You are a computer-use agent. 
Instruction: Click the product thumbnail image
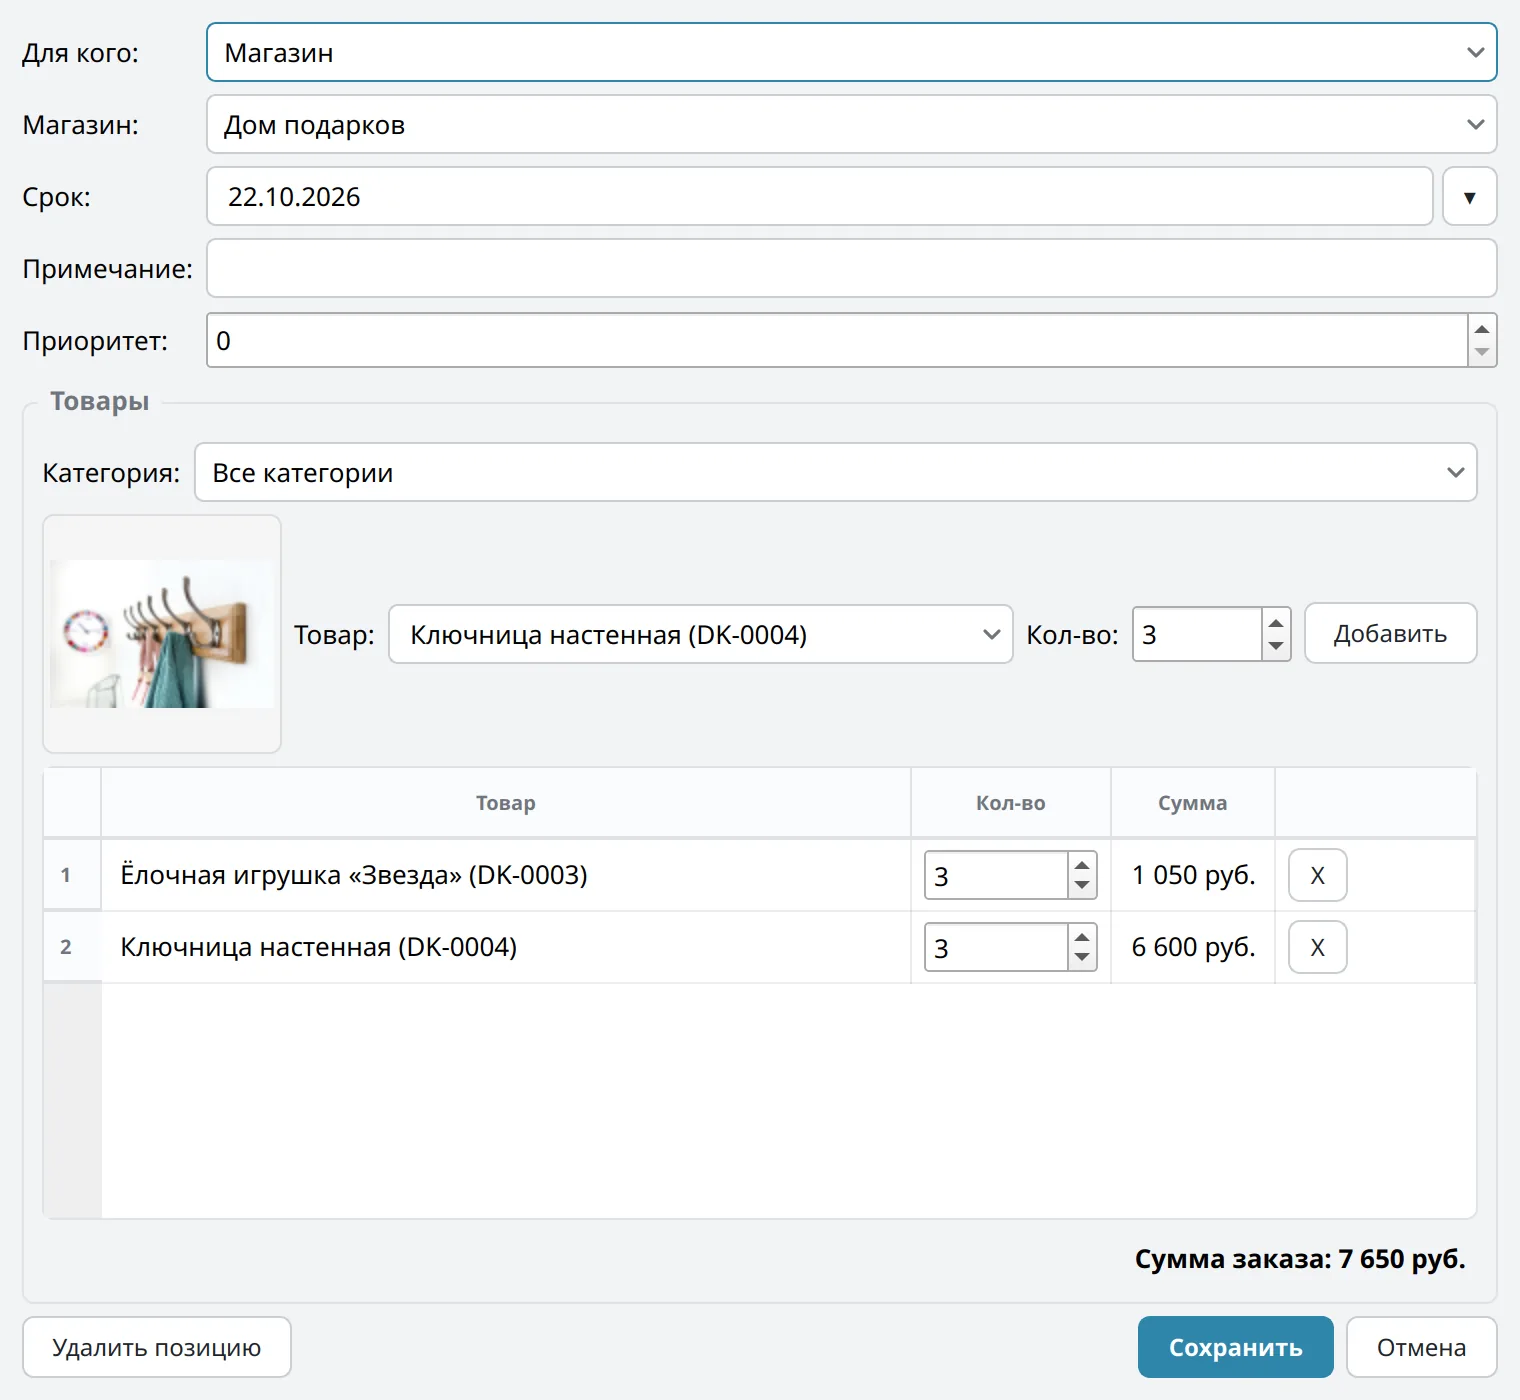(x=162, y=634)
